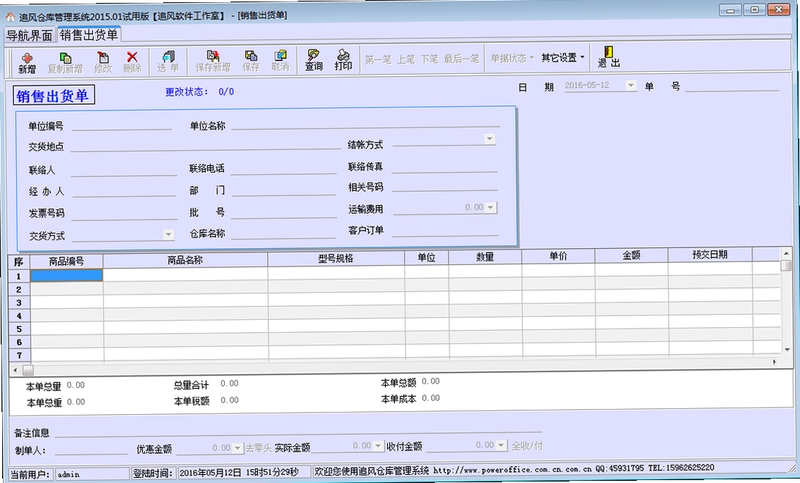The width and height of the screenshot is (800, 483).
Task: Click the 交货地点 input field
Action: point(206,145)
